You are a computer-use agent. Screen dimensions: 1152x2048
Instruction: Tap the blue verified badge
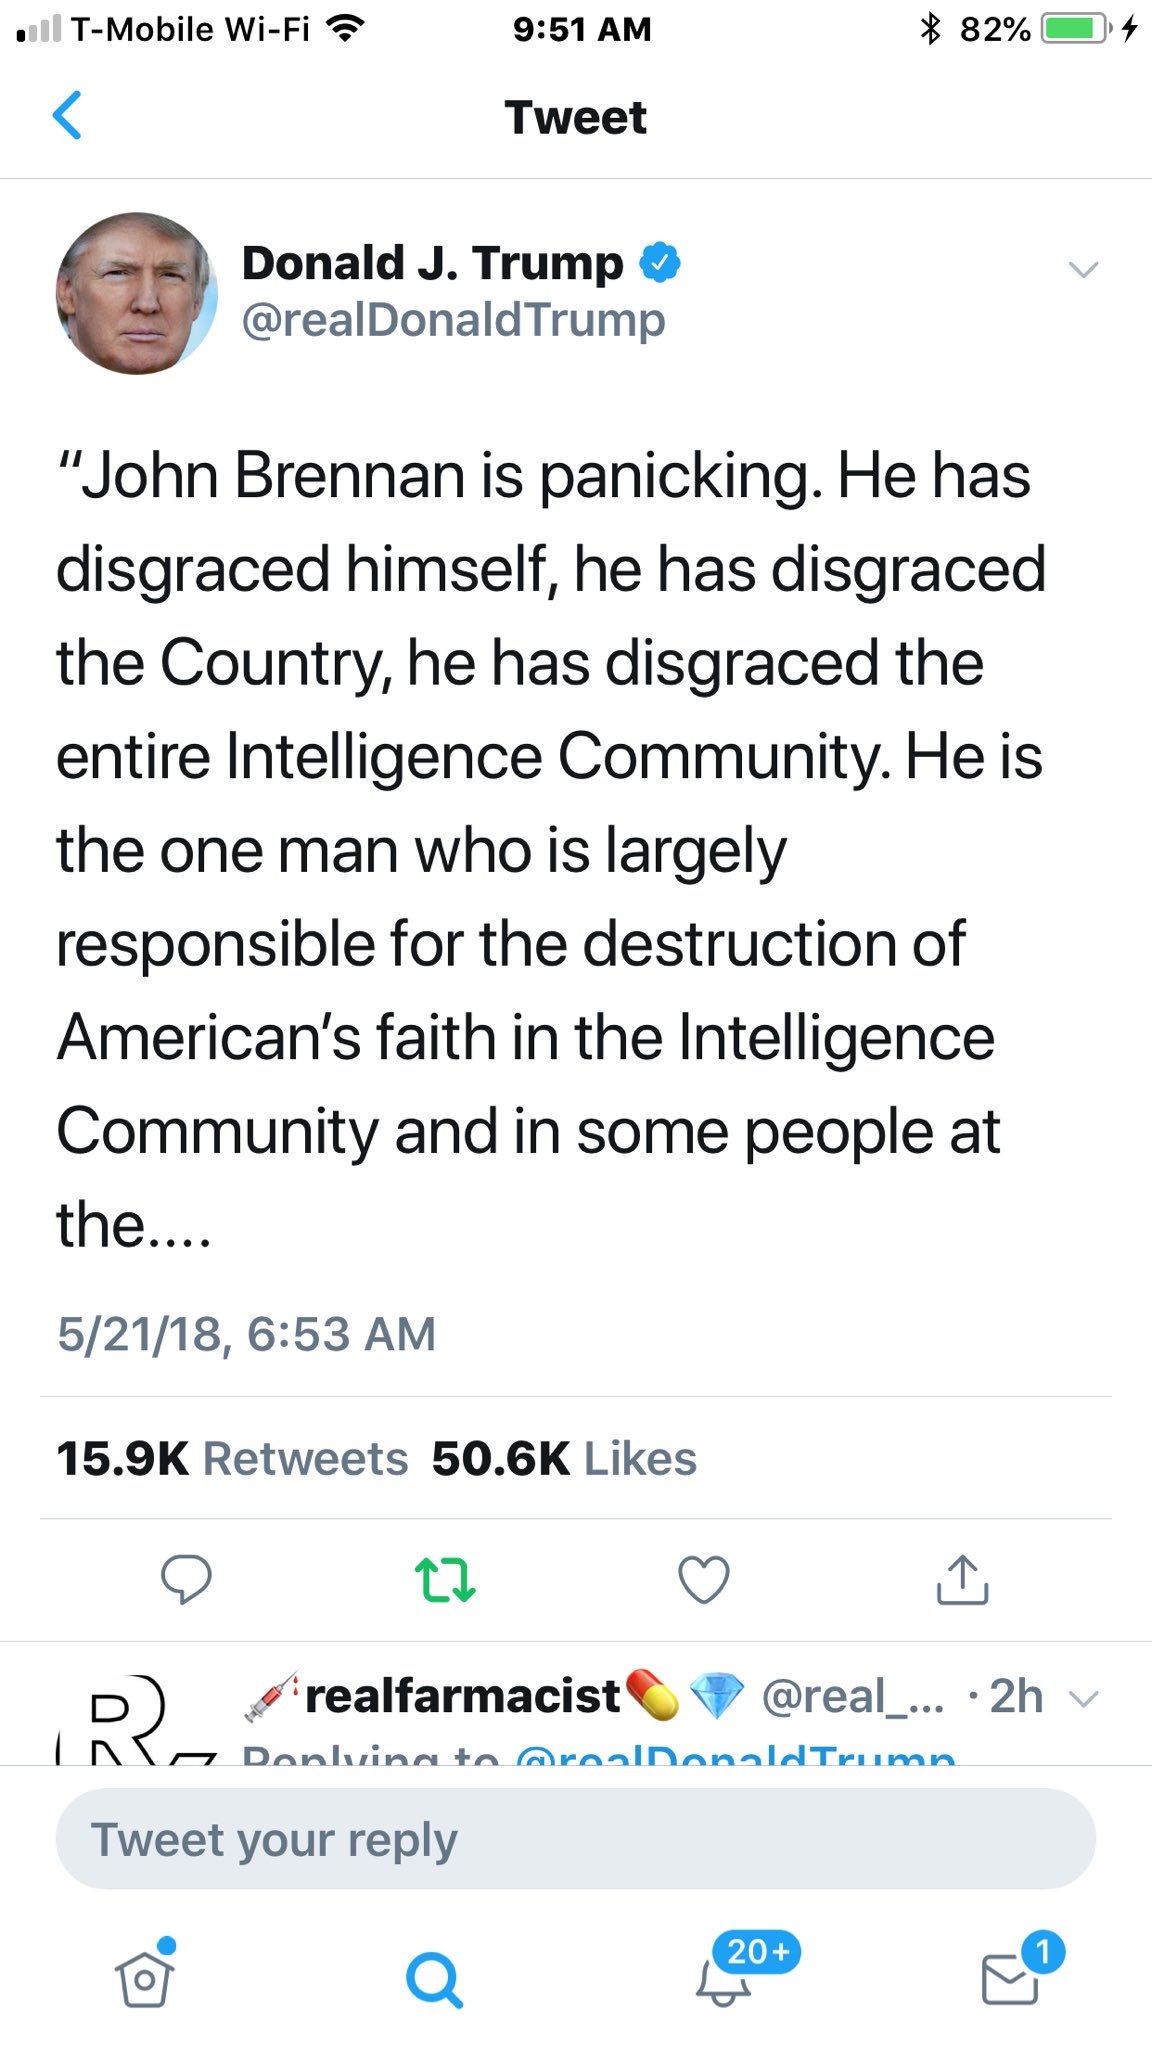(660, 263)
